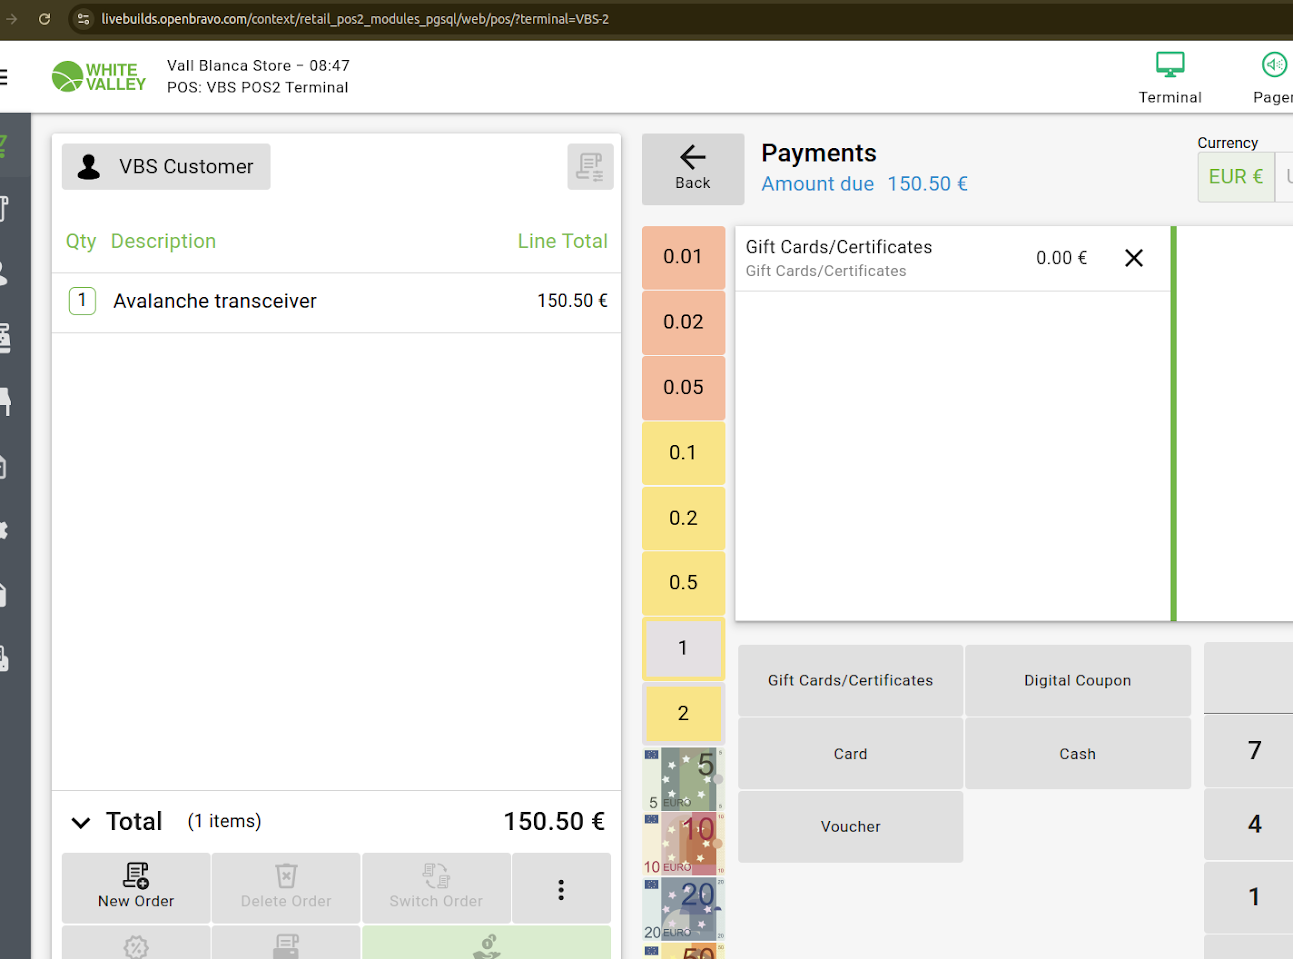
Task: Select Voucher payment method
Action: pyautogui.click(x=850, y=827)
